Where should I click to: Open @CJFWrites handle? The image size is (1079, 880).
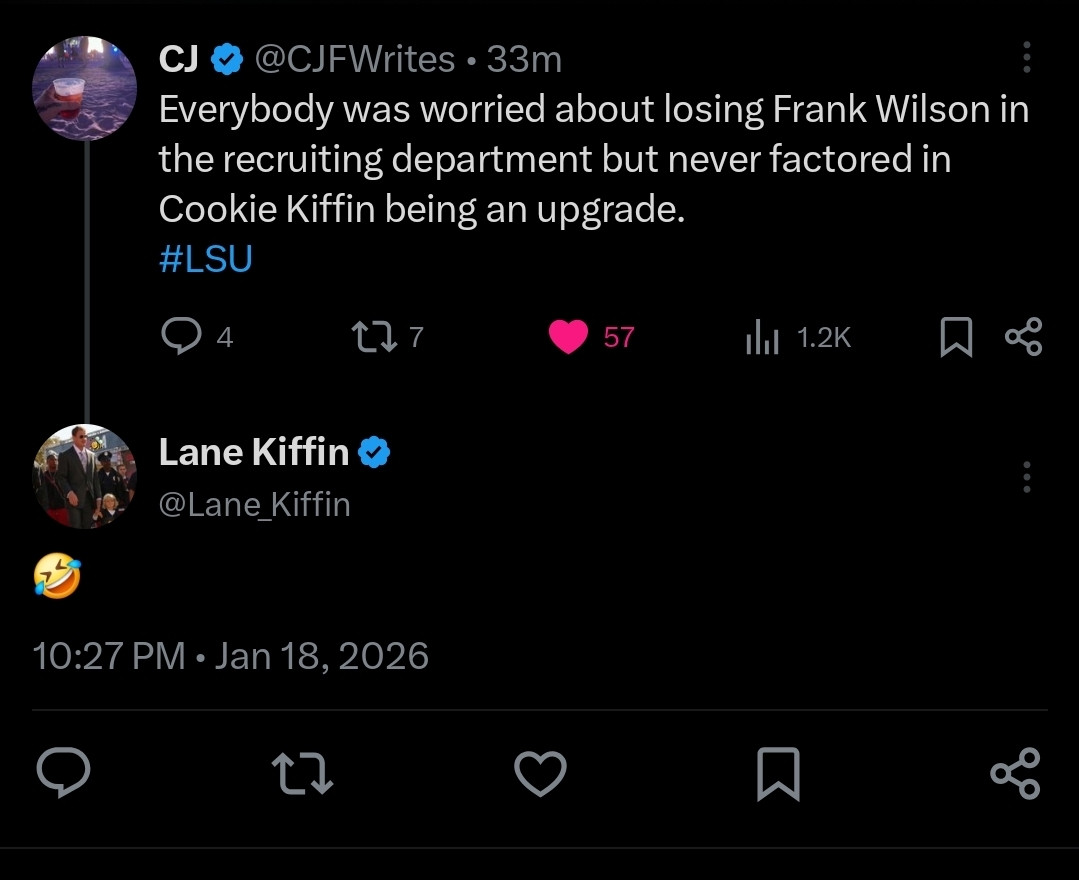pos(355,60)
